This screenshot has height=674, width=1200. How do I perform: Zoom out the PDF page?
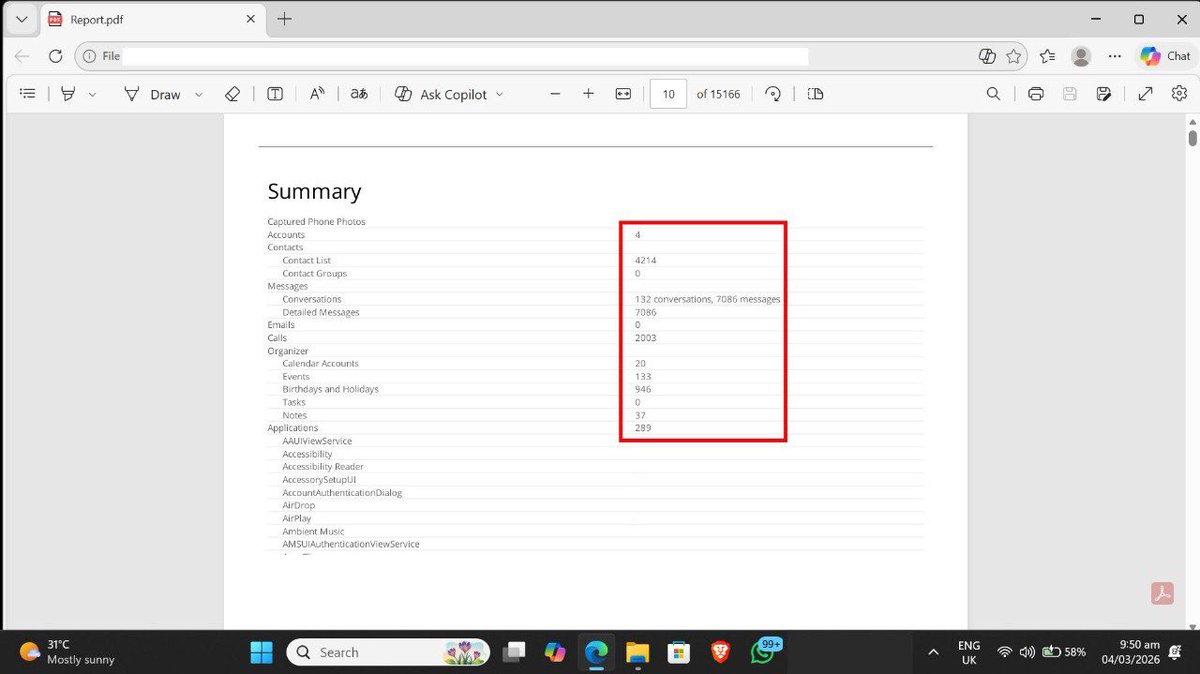[x=556, y=94]
